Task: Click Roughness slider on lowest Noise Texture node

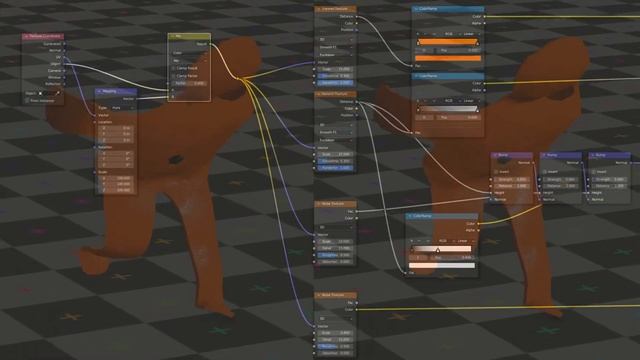Action: (x=336, y=346)
